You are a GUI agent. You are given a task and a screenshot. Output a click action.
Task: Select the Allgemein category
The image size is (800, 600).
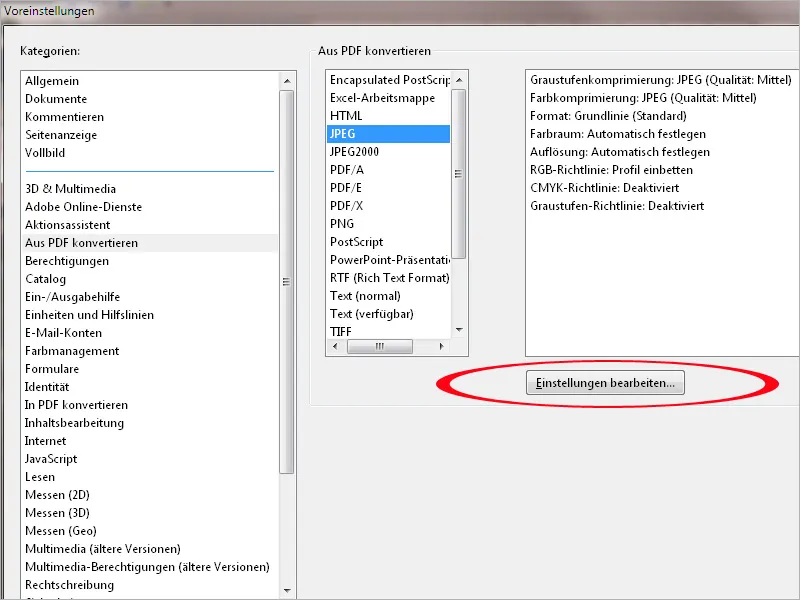52,81
